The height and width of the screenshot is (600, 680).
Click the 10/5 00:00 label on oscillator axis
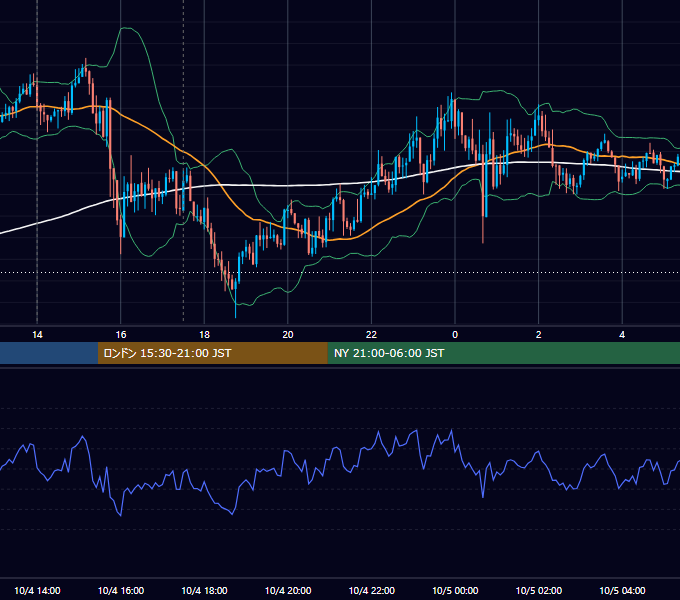tap(455, 590)
